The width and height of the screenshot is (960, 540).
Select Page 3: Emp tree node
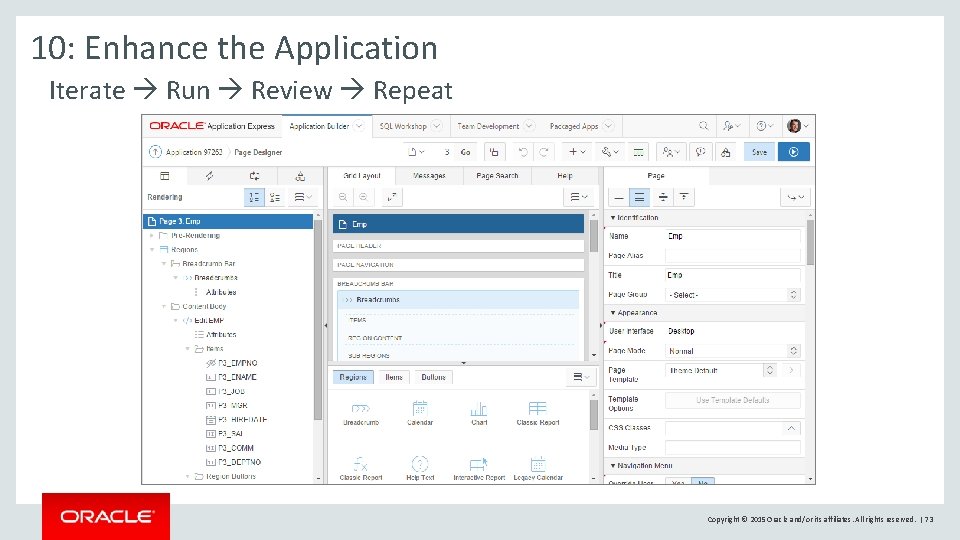coord(228,221)
